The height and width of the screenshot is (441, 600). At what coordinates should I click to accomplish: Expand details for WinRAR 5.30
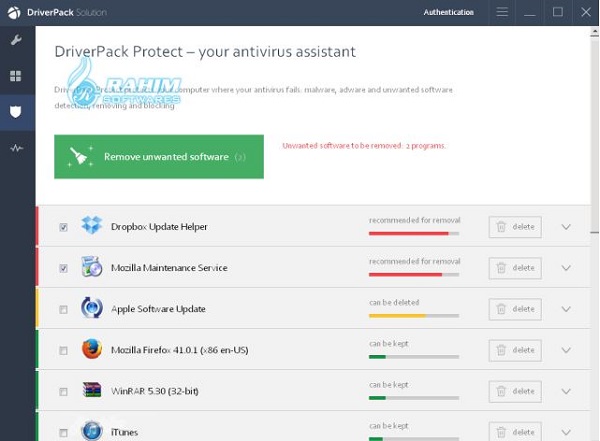566,391
